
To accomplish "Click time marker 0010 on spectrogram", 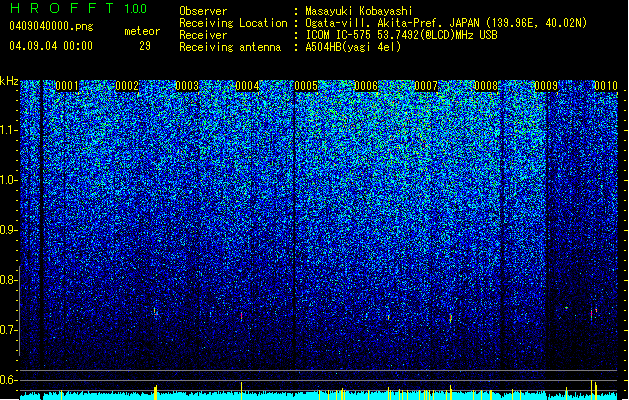I will pyautogui.click(x=606, y=86).
